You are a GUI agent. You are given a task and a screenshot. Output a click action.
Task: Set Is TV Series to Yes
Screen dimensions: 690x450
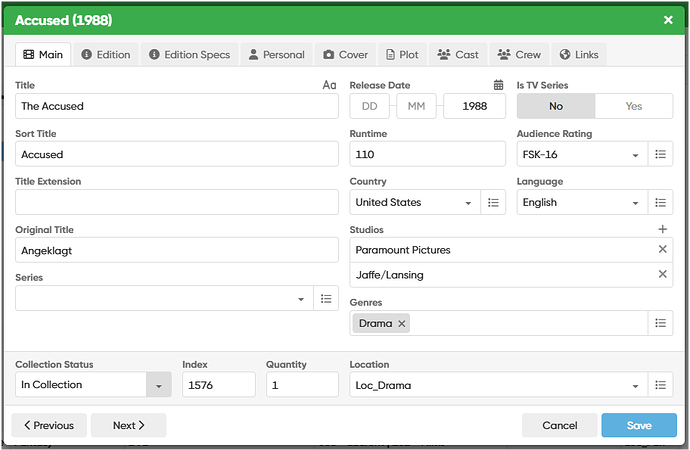point(634,106)
